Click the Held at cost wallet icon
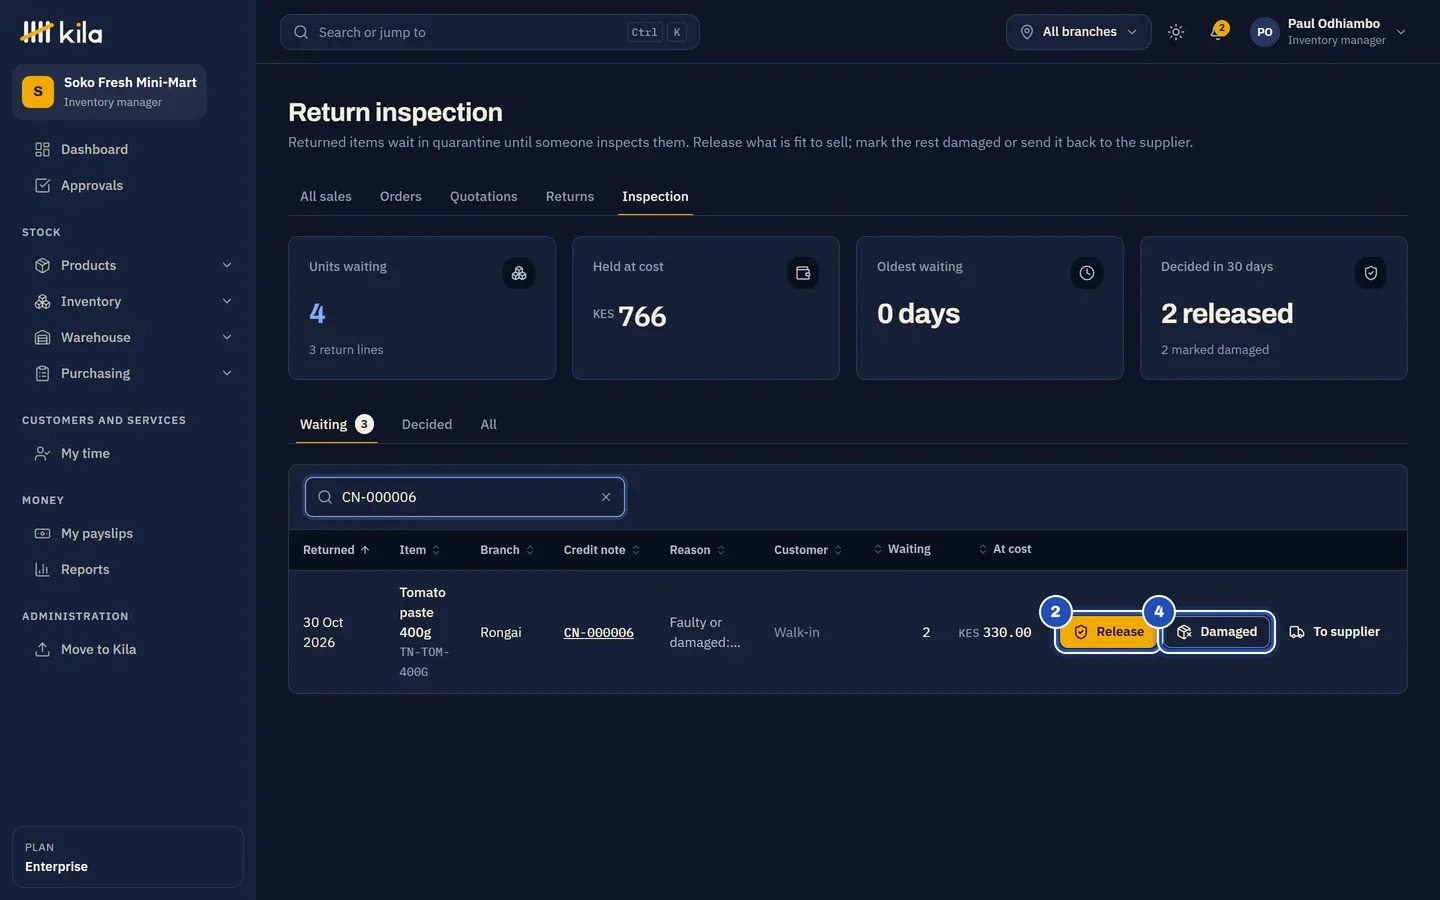 [x=803, y=273]
